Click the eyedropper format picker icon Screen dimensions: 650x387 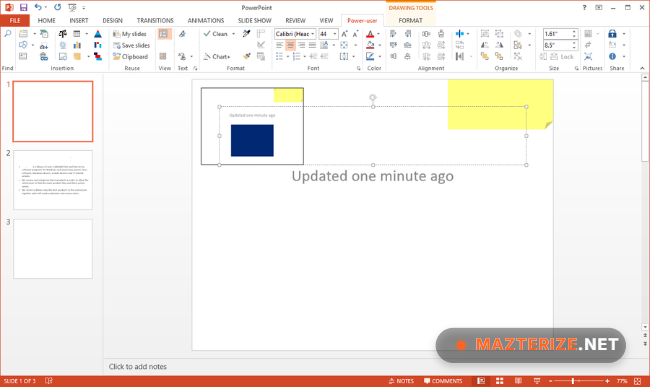247,34
